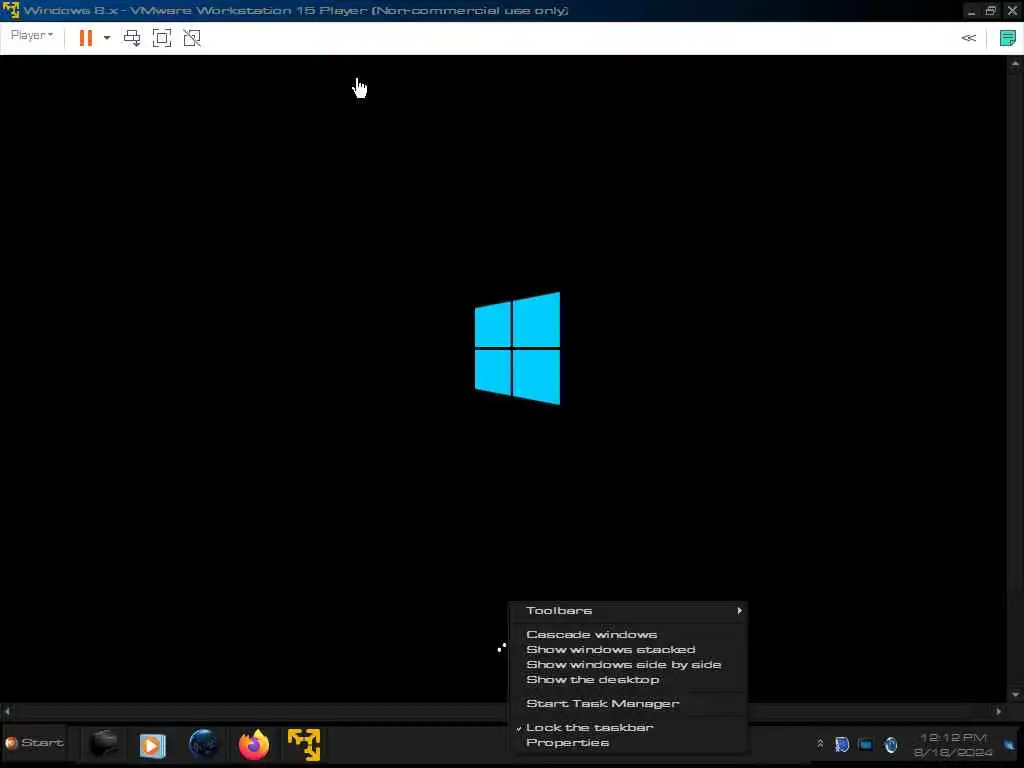Screen dimensions: 1024x768
Task: Select Cascade windows from context menu
Action: [x=628, y=634]
